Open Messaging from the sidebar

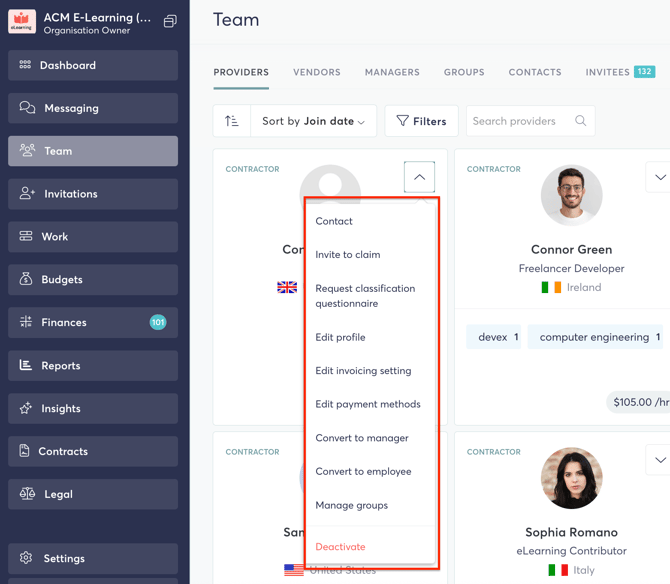pos(93,108)
